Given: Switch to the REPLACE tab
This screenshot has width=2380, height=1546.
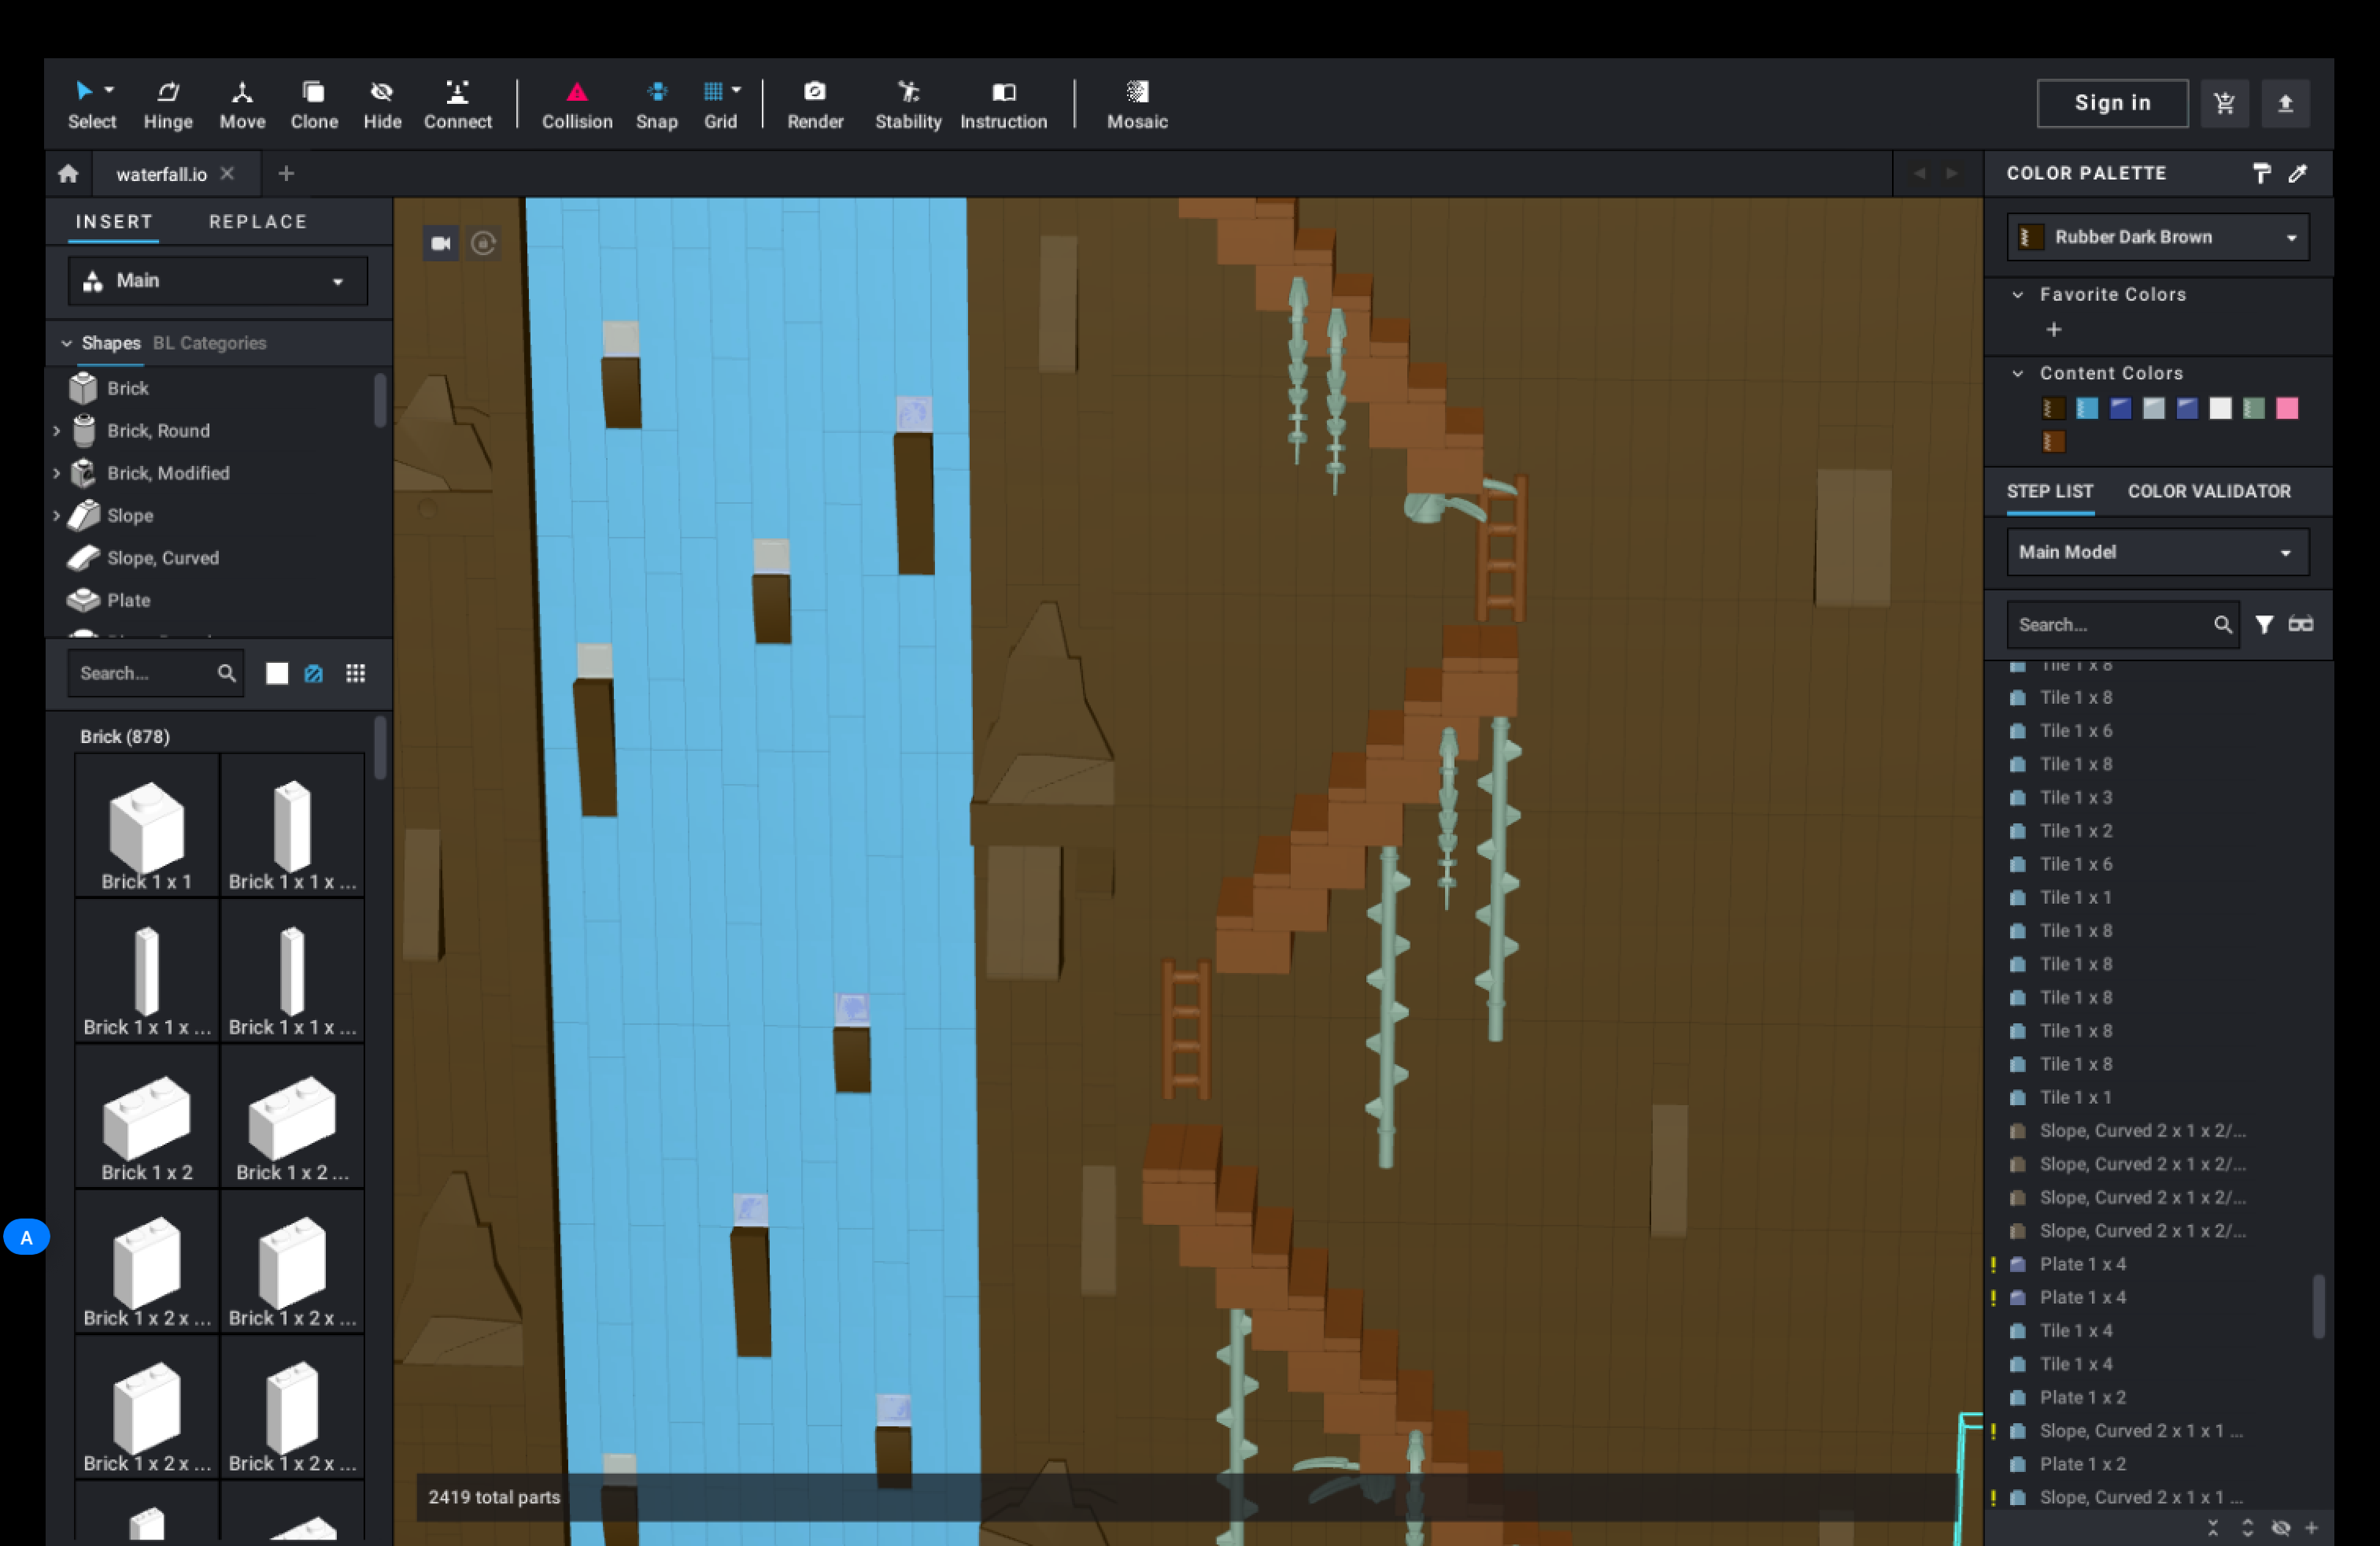Looking at the screenshot, I should pos(257,222).
